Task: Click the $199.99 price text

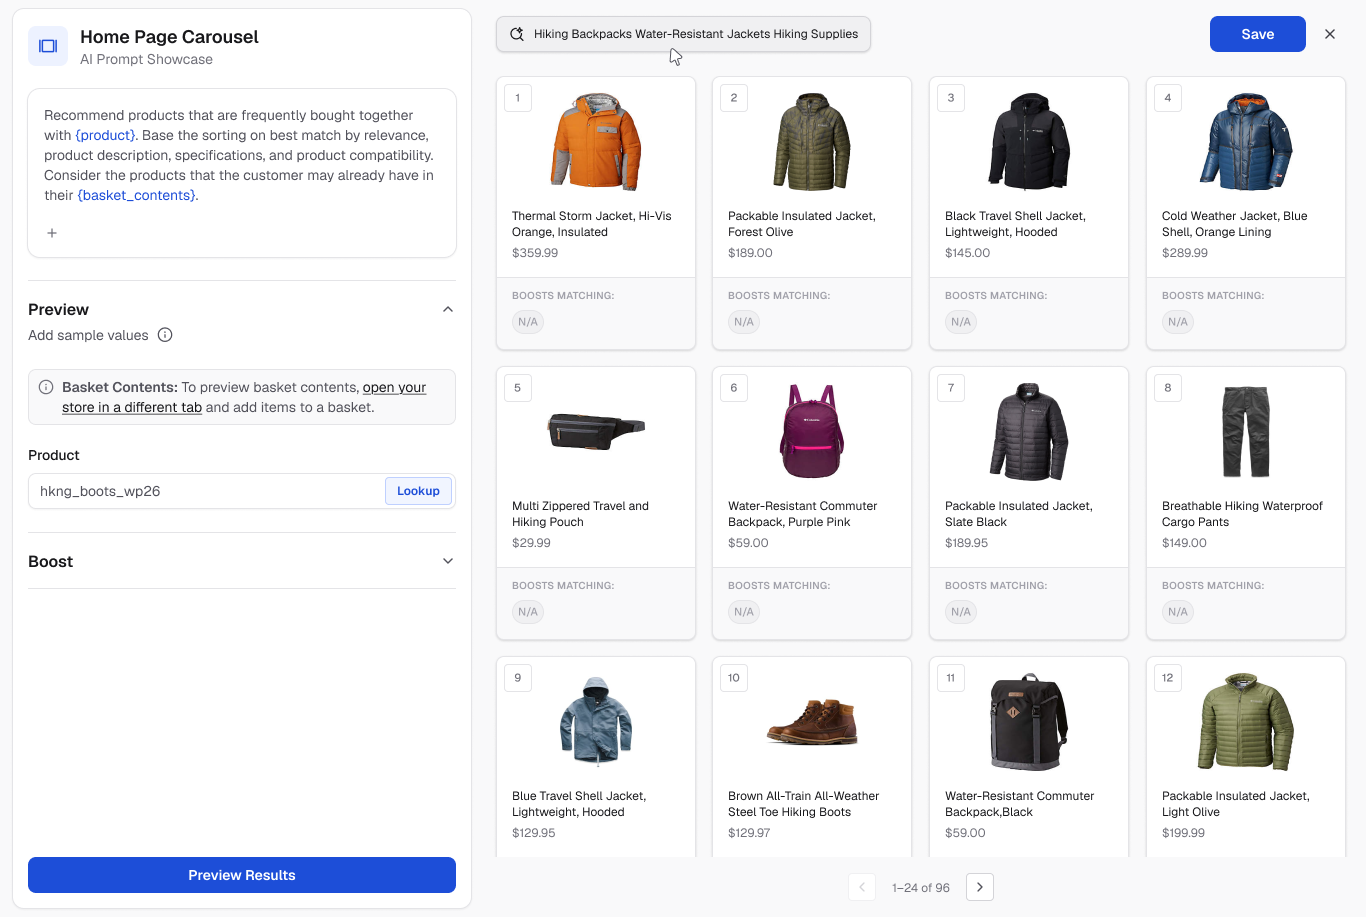Action: pyautogui.click(x=1183, y=833)
